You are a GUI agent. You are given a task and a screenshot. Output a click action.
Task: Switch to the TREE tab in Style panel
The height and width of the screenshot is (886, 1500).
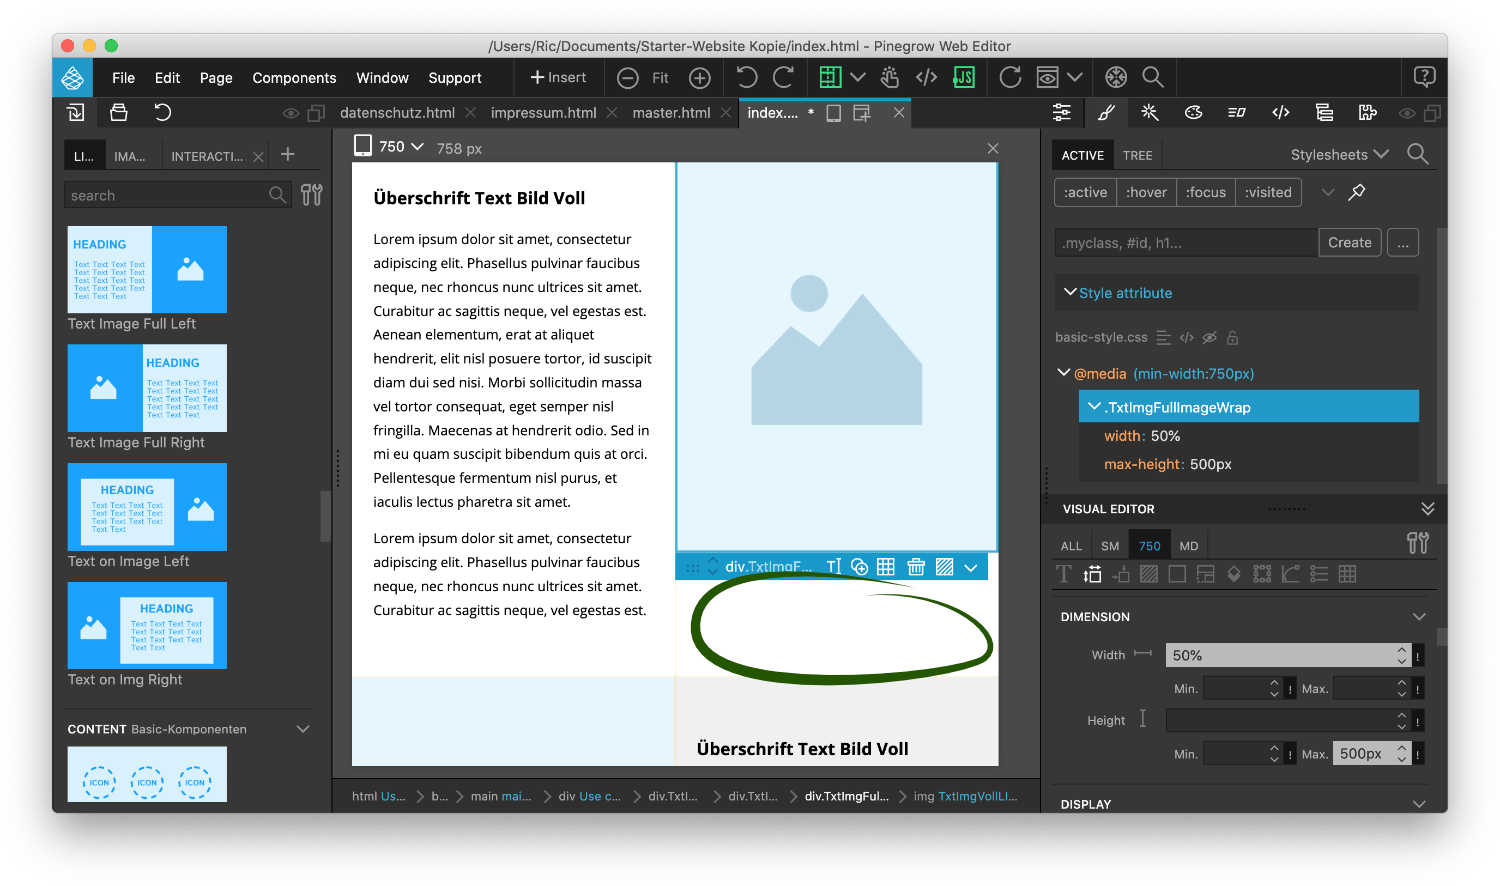tap(1137, 155)
